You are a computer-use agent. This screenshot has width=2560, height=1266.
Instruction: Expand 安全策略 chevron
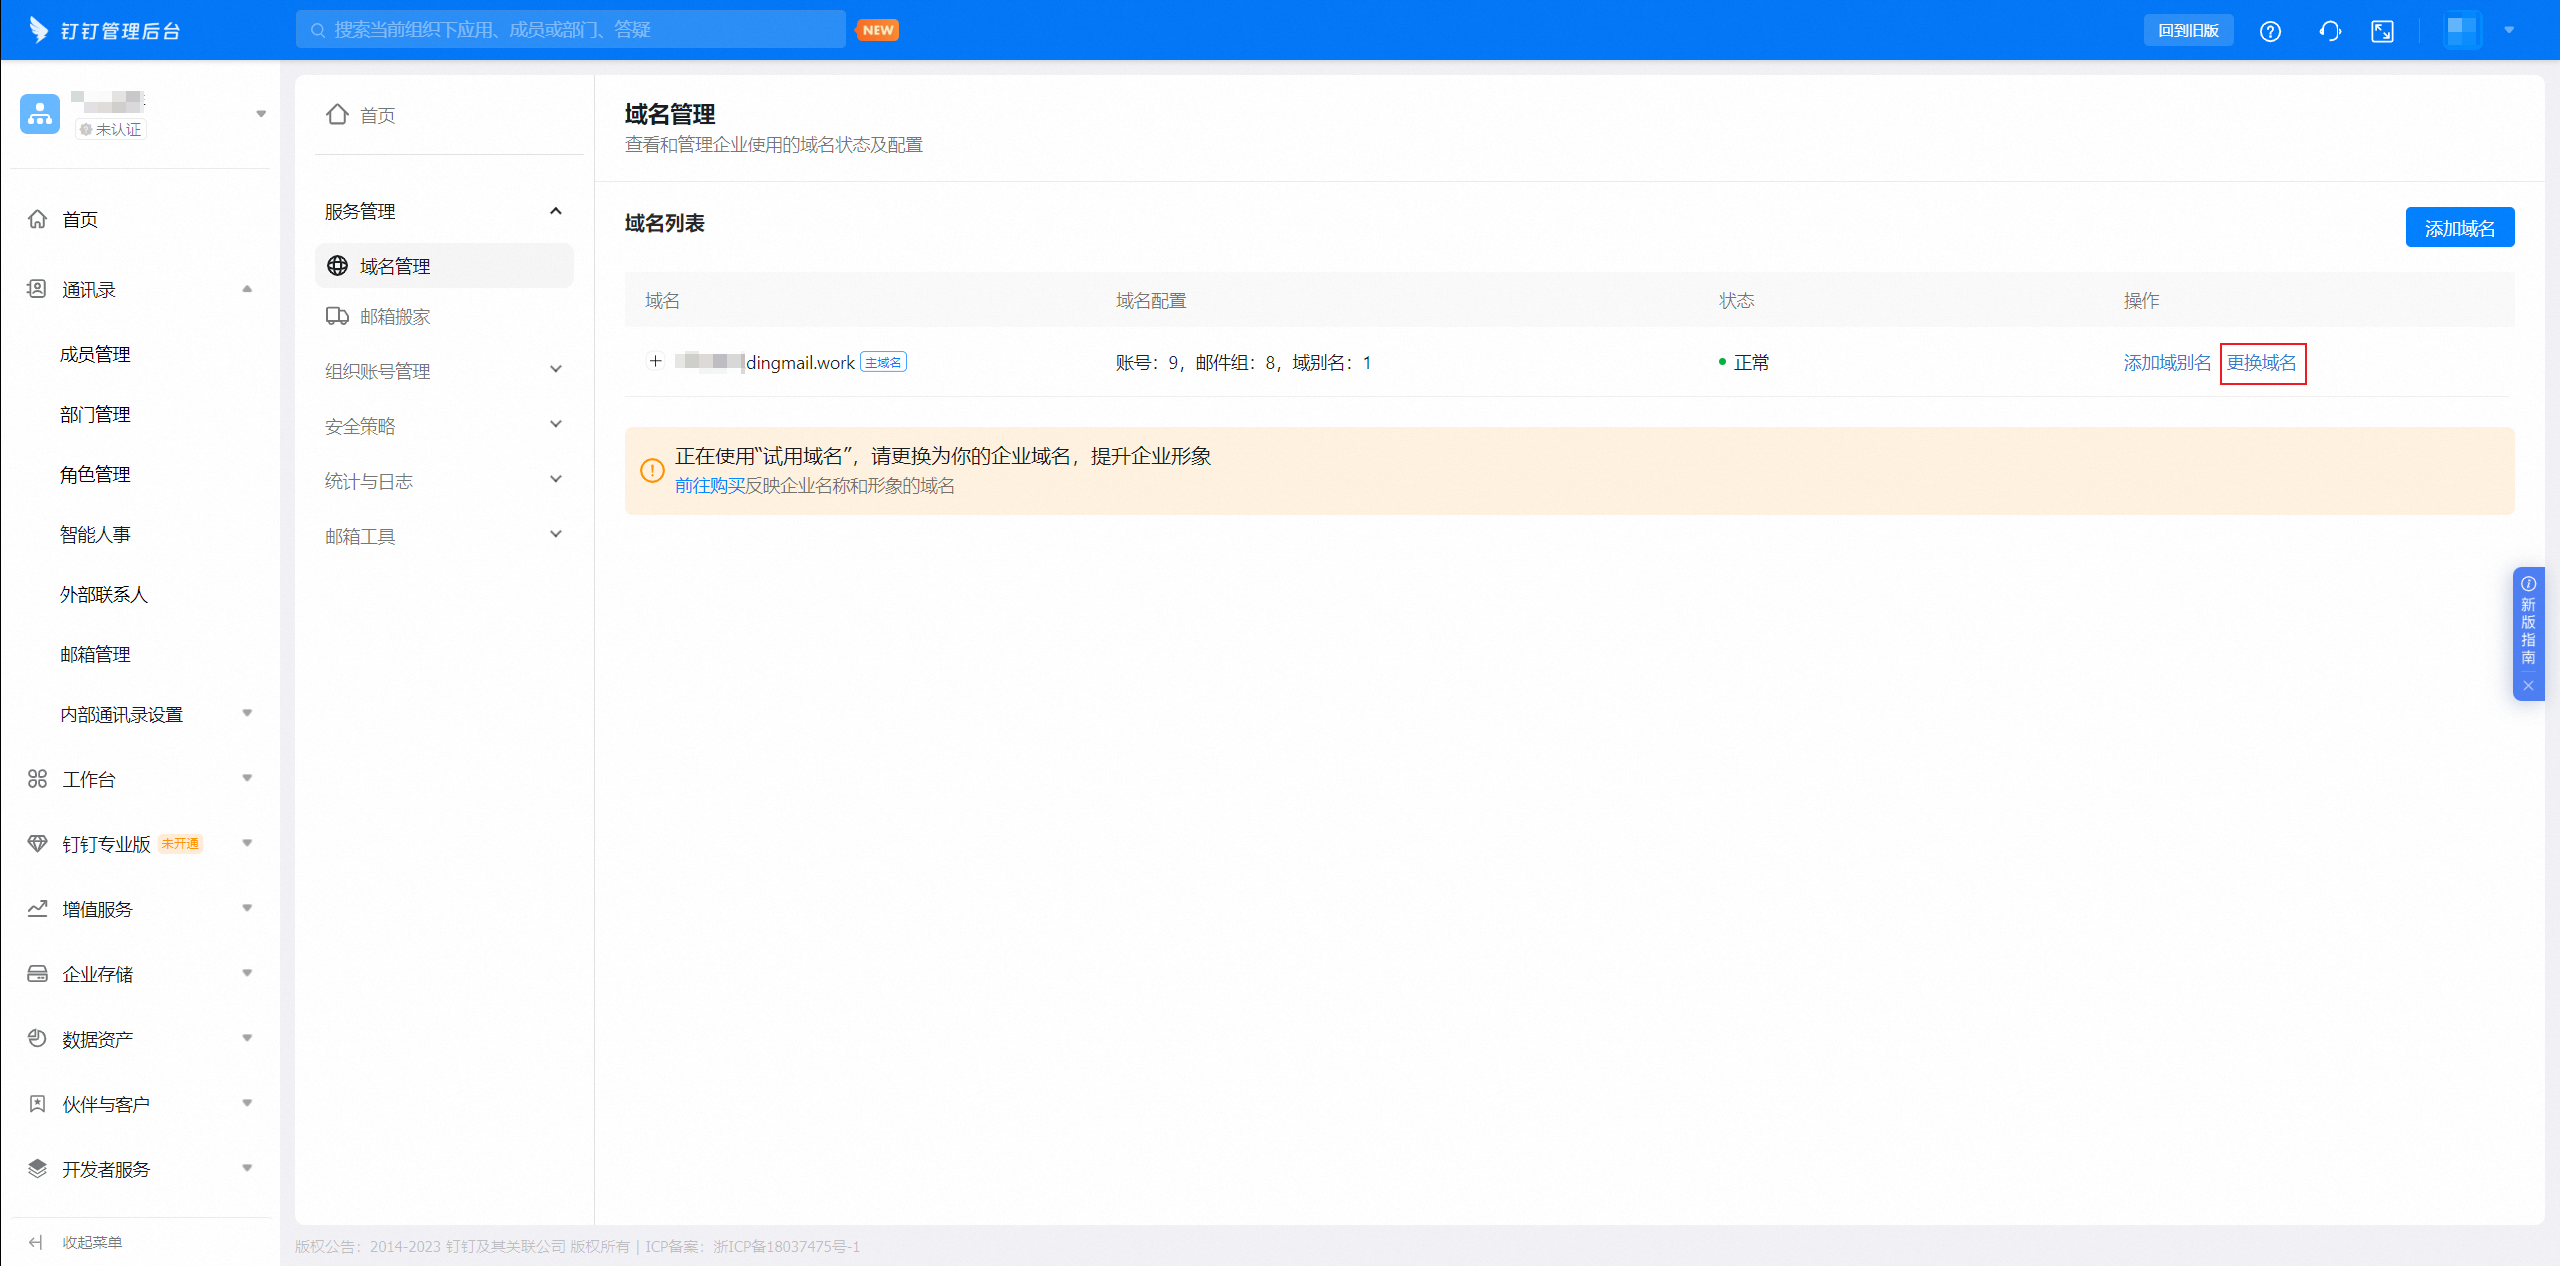point(556,425)
